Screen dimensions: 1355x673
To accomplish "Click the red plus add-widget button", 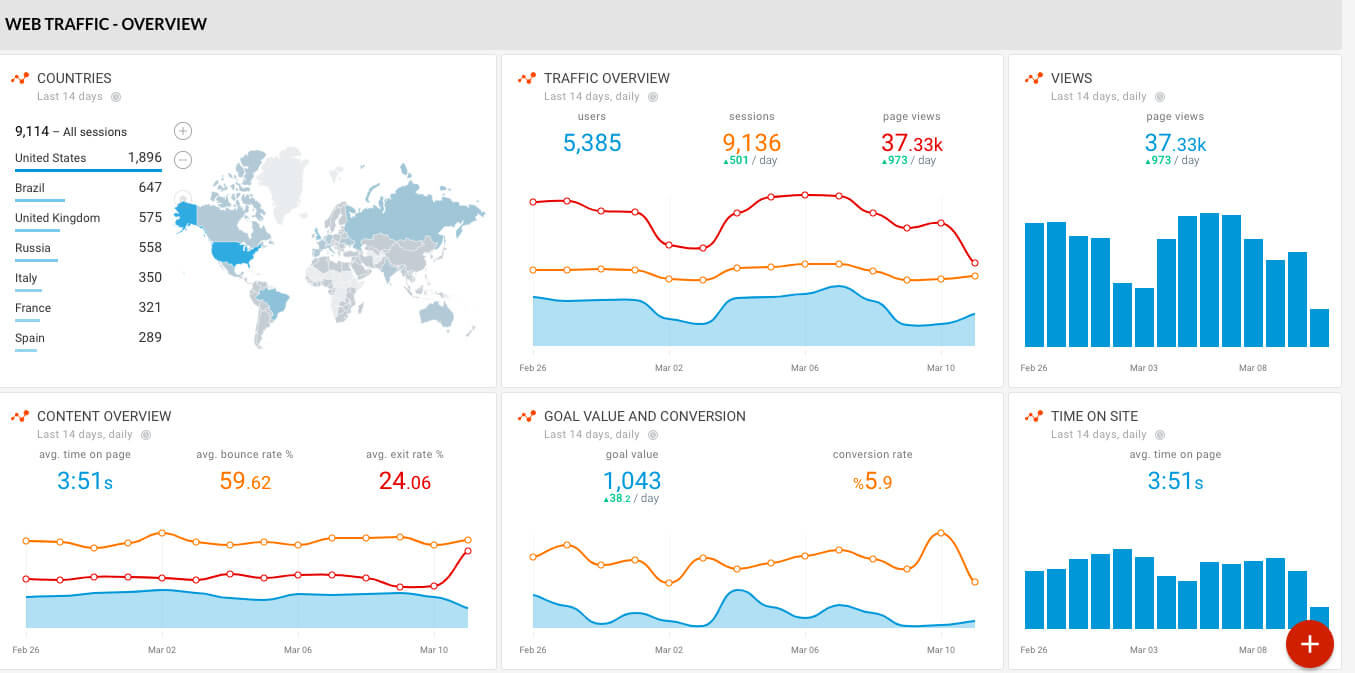I will pos(1309,644).
